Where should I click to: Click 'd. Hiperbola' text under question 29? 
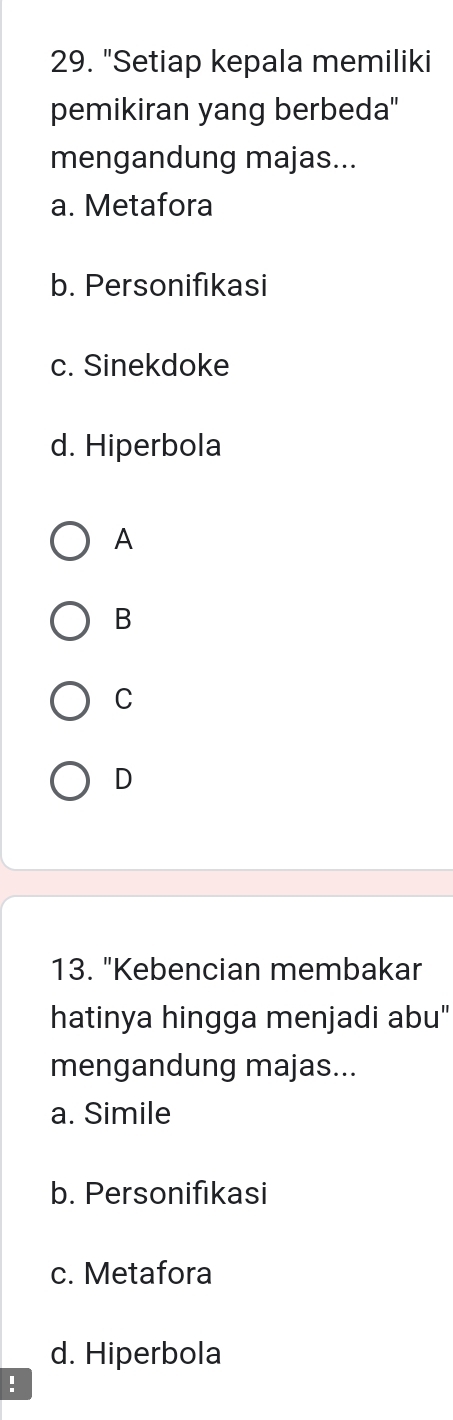click(x=135, y=446)
